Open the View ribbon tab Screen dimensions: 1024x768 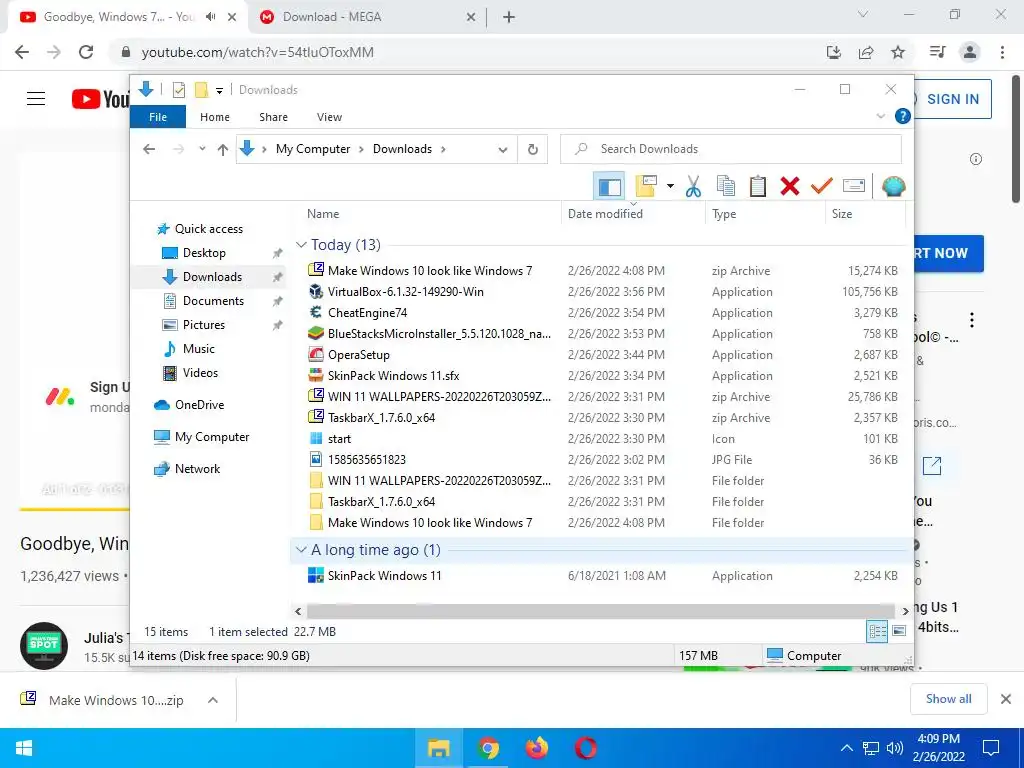pos(329,117)
